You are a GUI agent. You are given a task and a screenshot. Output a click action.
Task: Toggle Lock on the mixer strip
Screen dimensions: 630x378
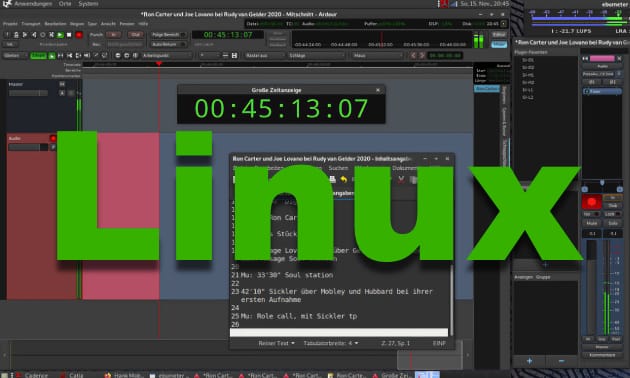pyautogui.click(x=613, y=214)
